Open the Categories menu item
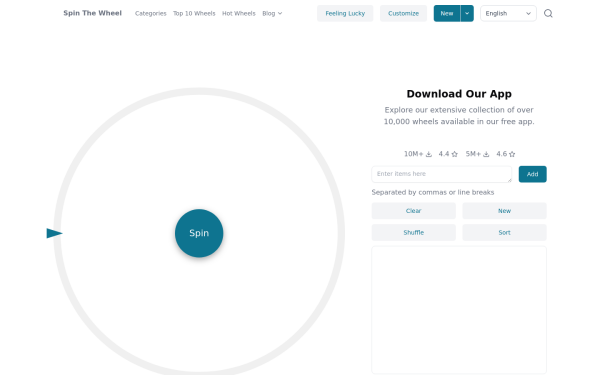The width and height of the screenshot is (600, 375). point(150,13)
